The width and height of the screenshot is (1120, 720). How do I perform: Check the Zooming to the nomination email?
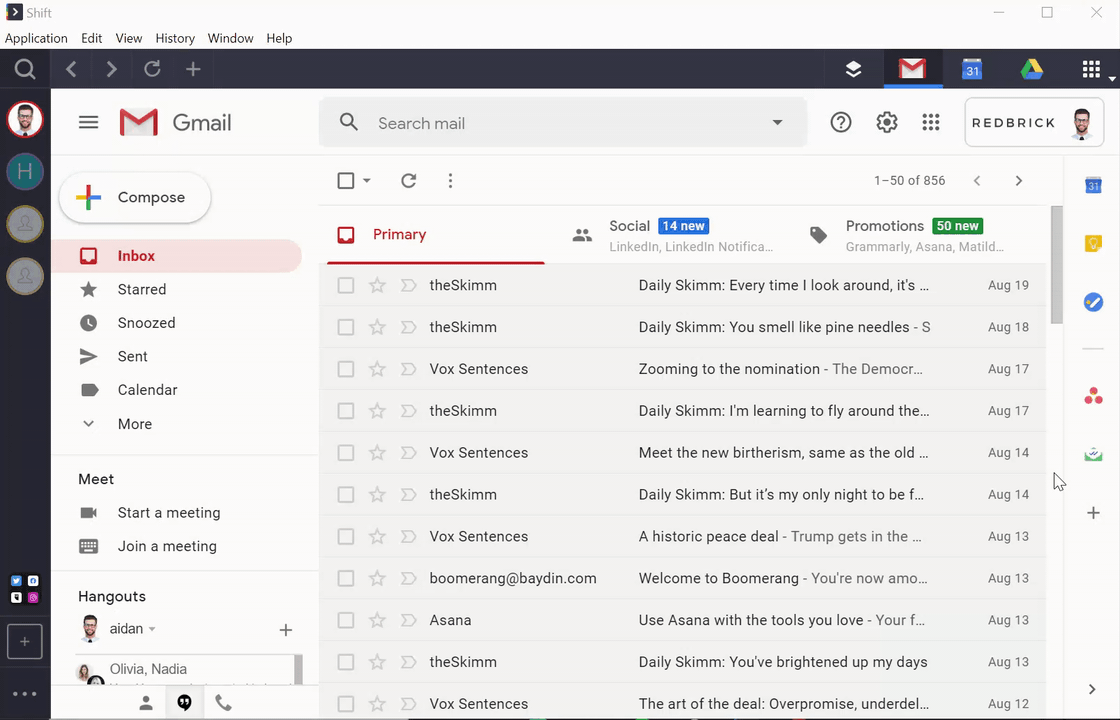pyautogui.click(x=346, y=369)
